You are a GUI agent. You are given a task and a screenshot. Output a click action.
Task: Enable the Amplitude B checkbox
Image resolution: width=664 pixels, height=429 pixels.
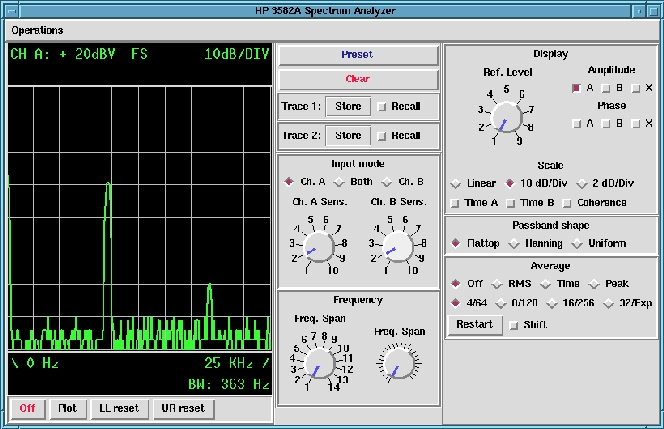click(608, 88)
